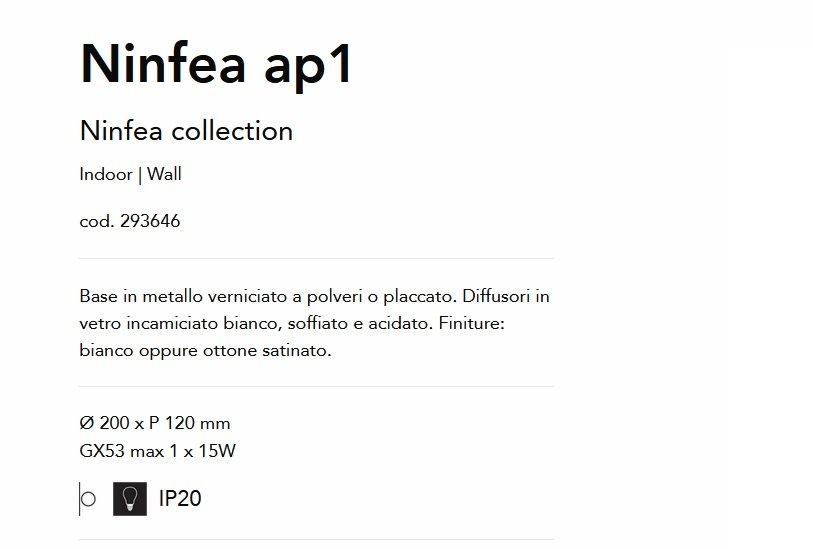Image resolution: width=813 pixels, height=549 pixels.
Task: Open the Ninfea collection link
Action: pyautogui.click(x=186, y=131)
